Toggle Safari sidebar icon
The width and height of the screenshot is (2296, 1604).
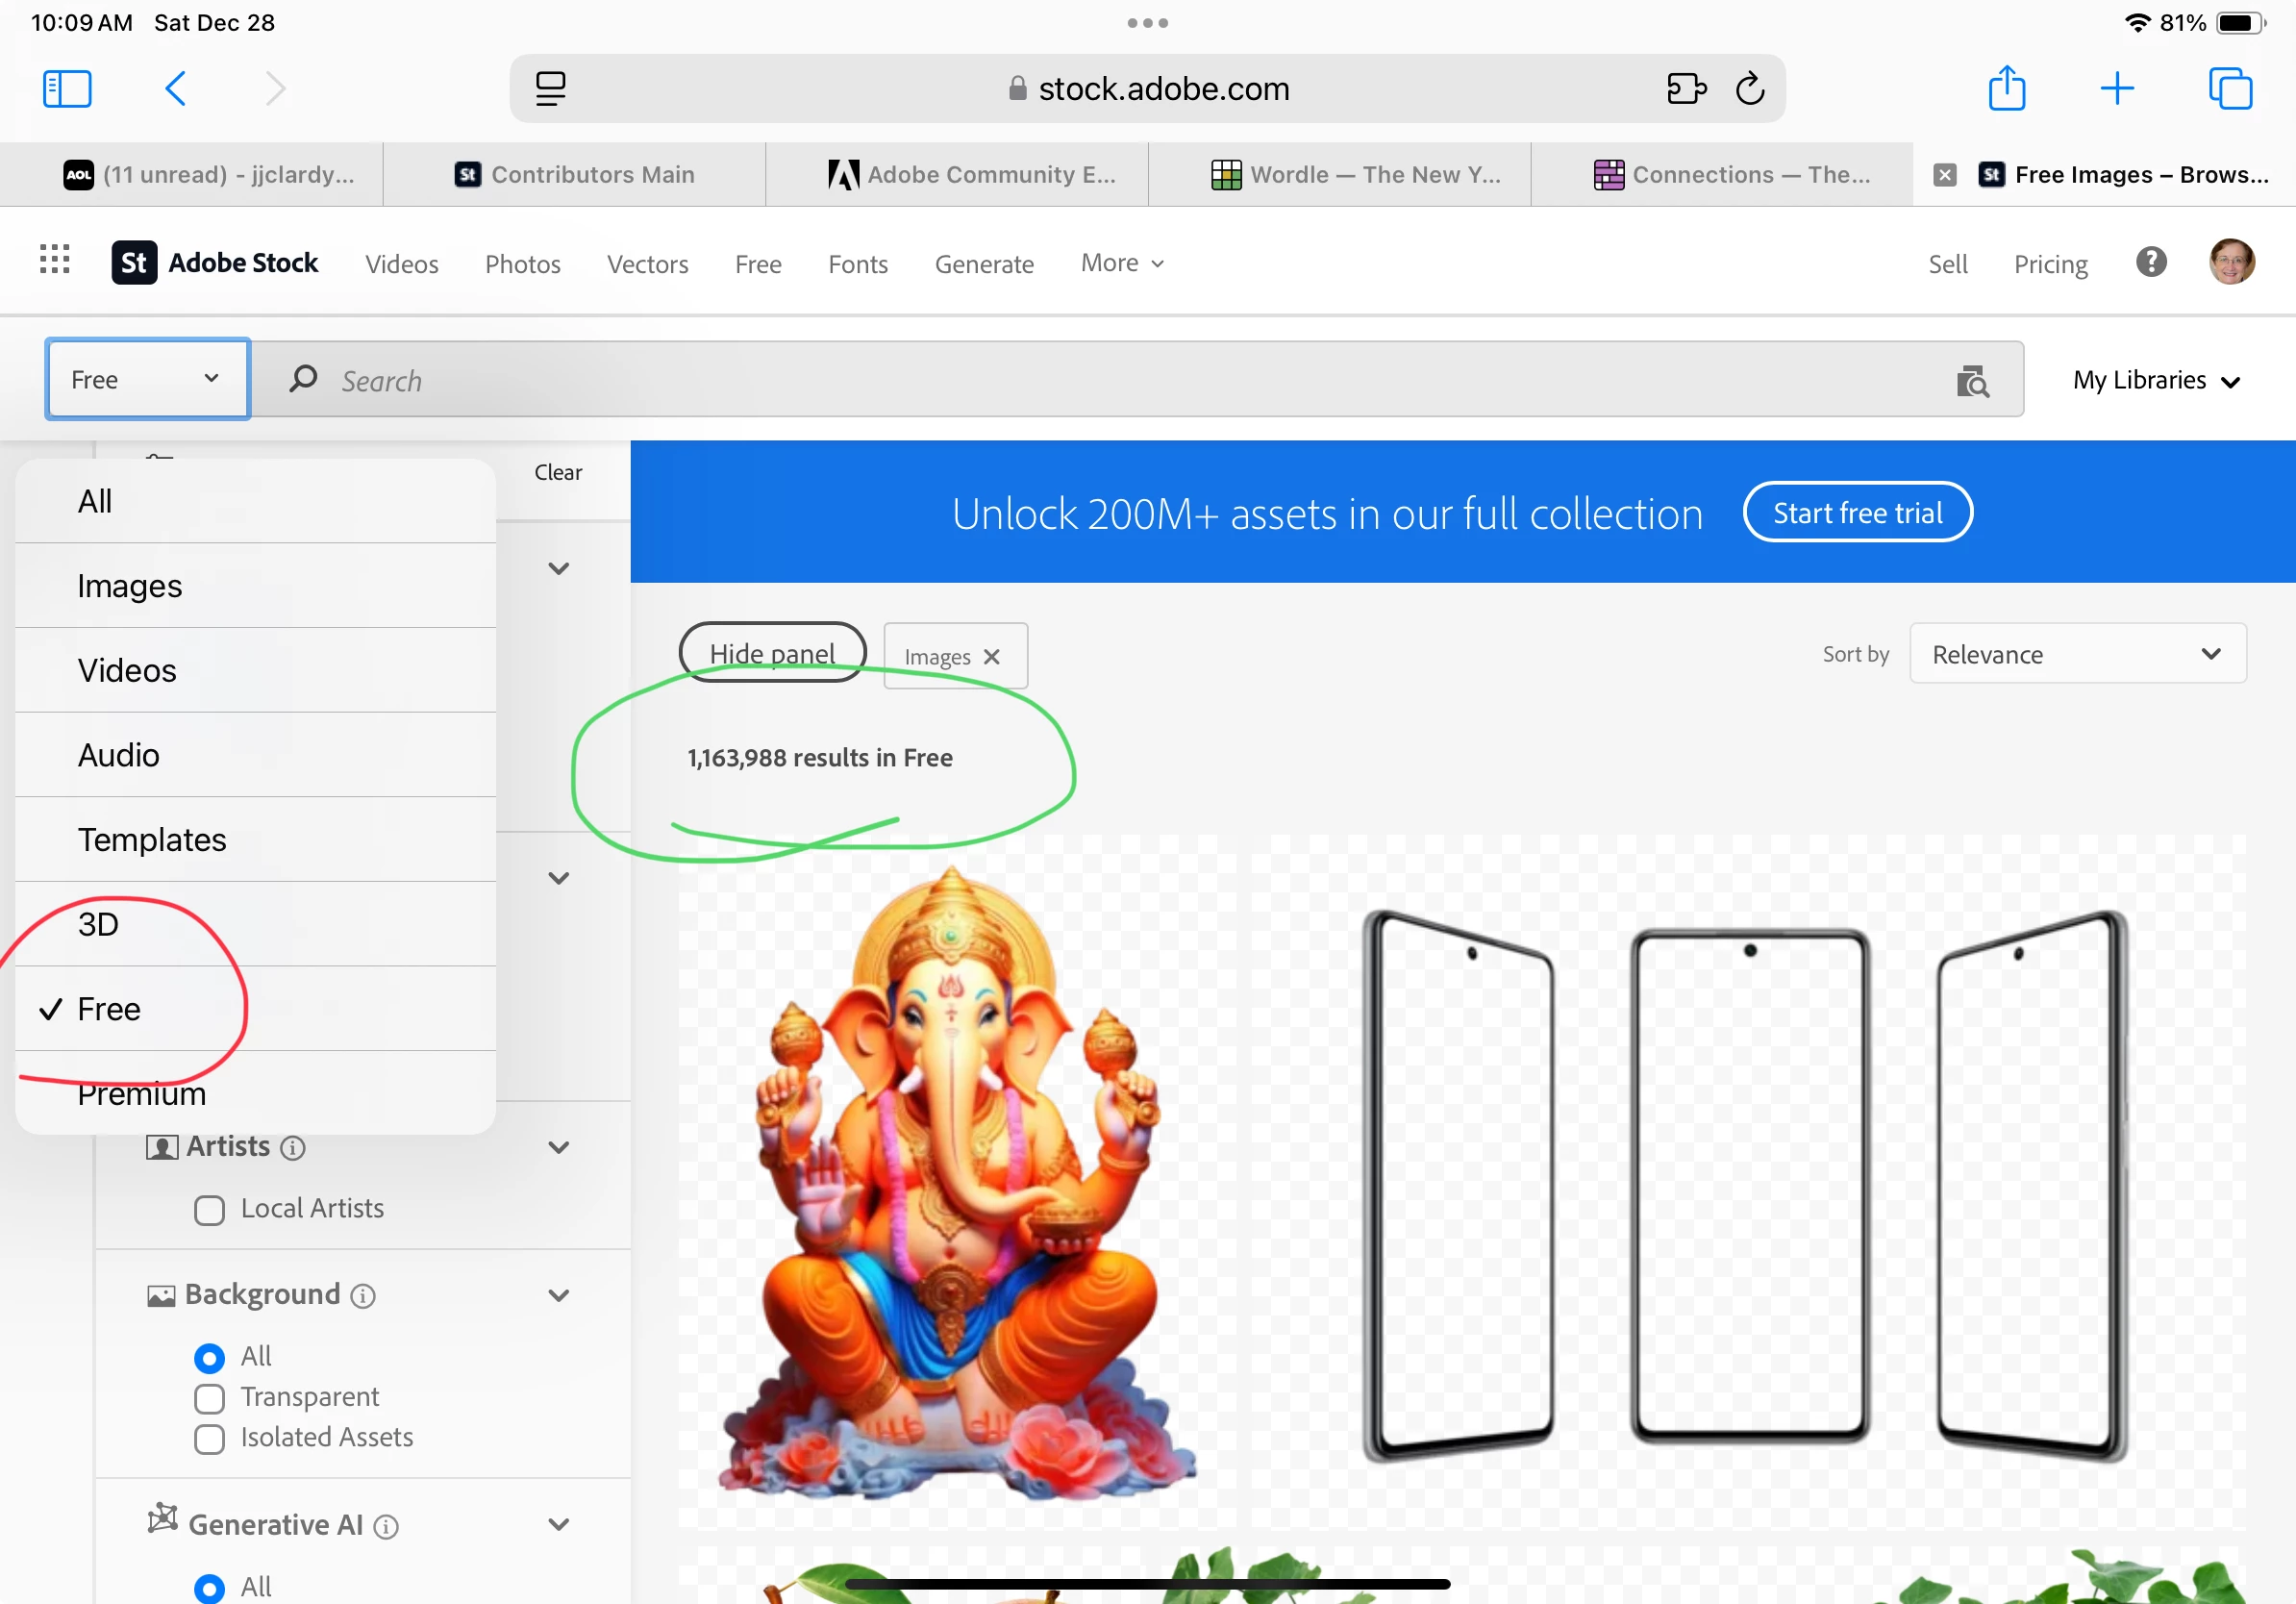point(67,88)
